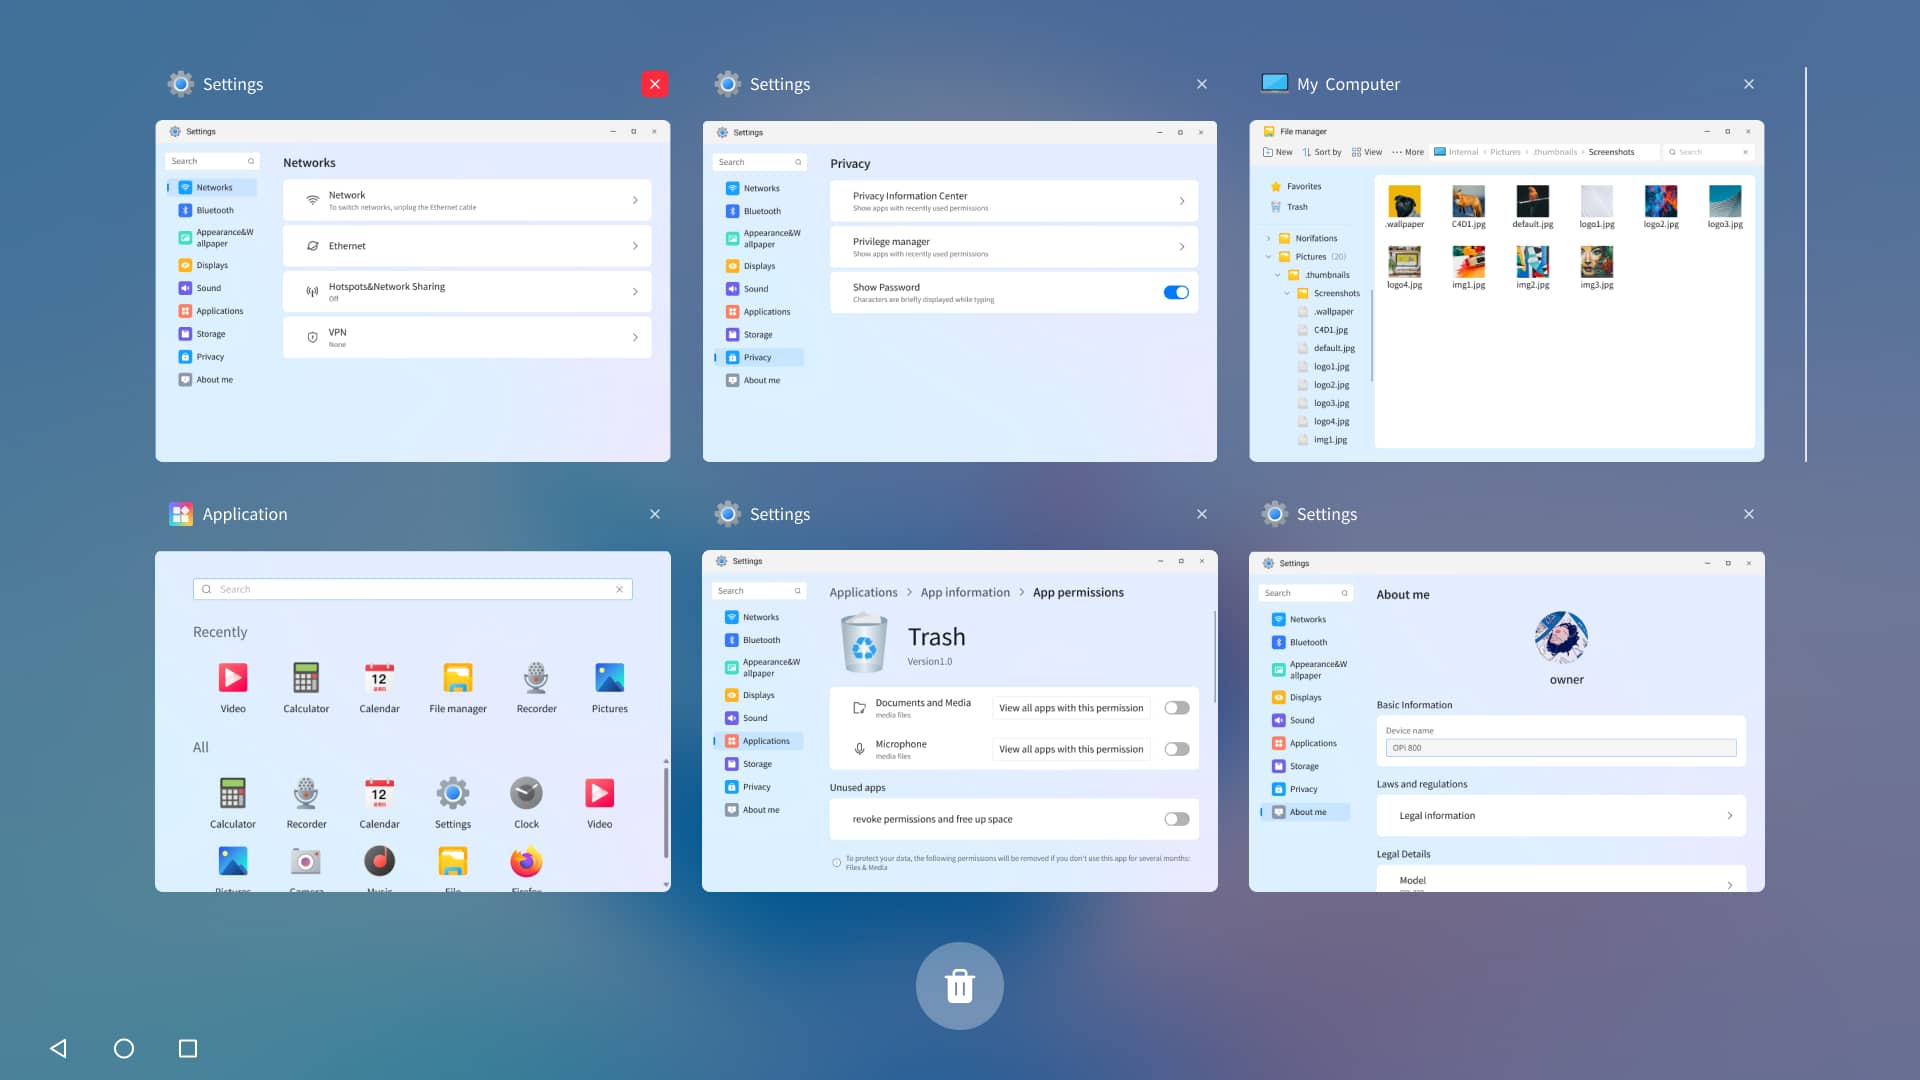Open the More menu in File manager toolbar

click(1406, 152)
